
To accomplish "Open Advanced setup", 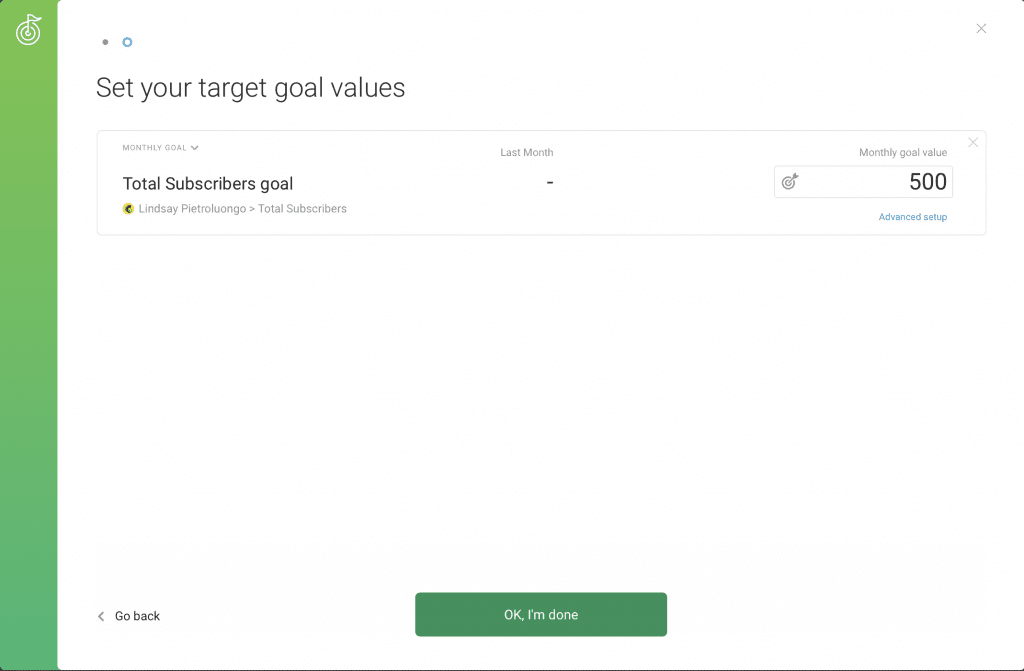I will pyautogui.click(x=912, y=217).
